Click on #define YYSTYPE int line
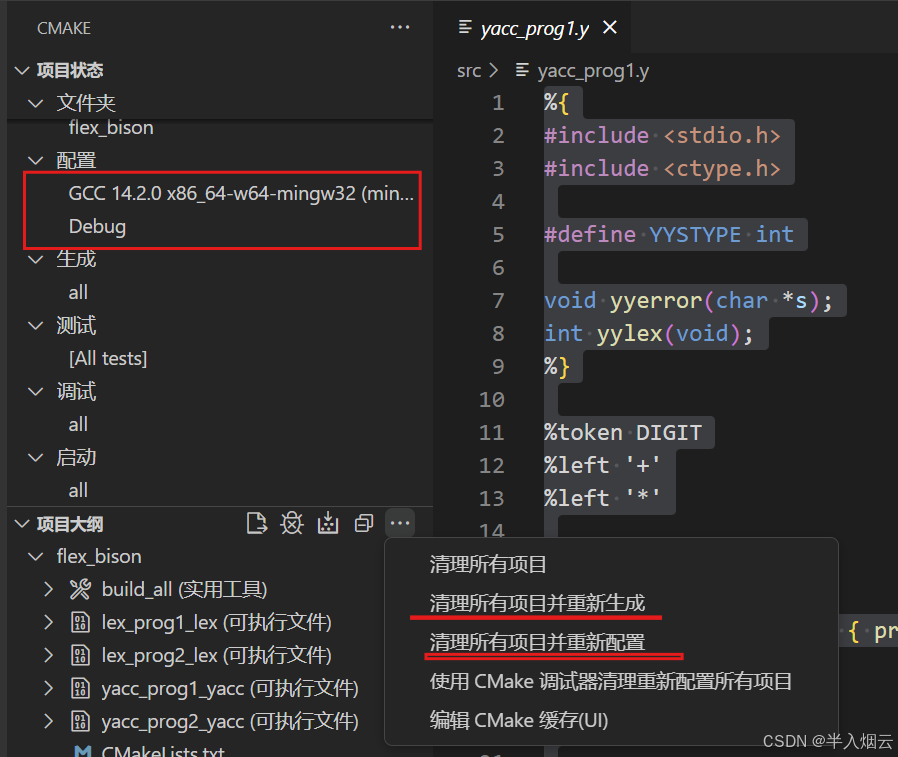Viewport: 898px width, 757px height. [x=669, y=235]
